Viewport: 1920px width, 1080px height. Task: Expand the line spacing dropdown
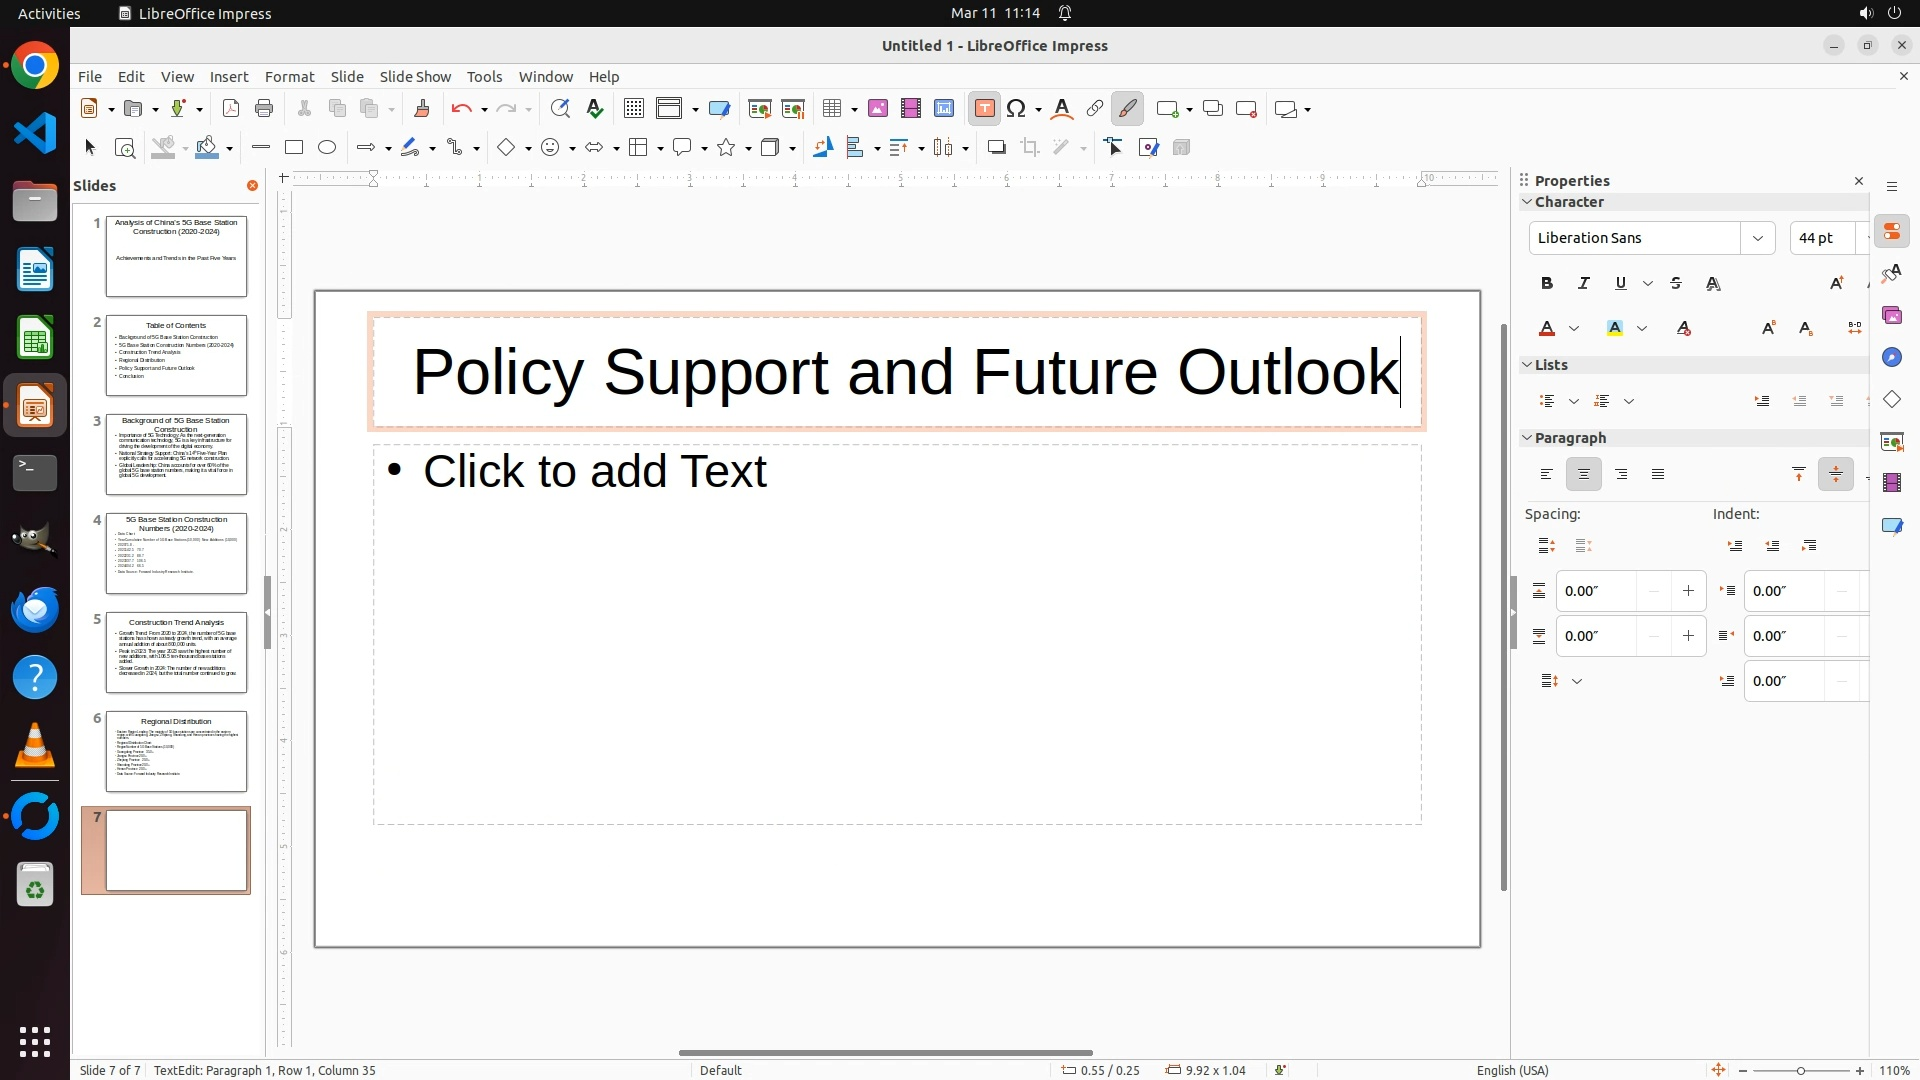point(1577,681)
